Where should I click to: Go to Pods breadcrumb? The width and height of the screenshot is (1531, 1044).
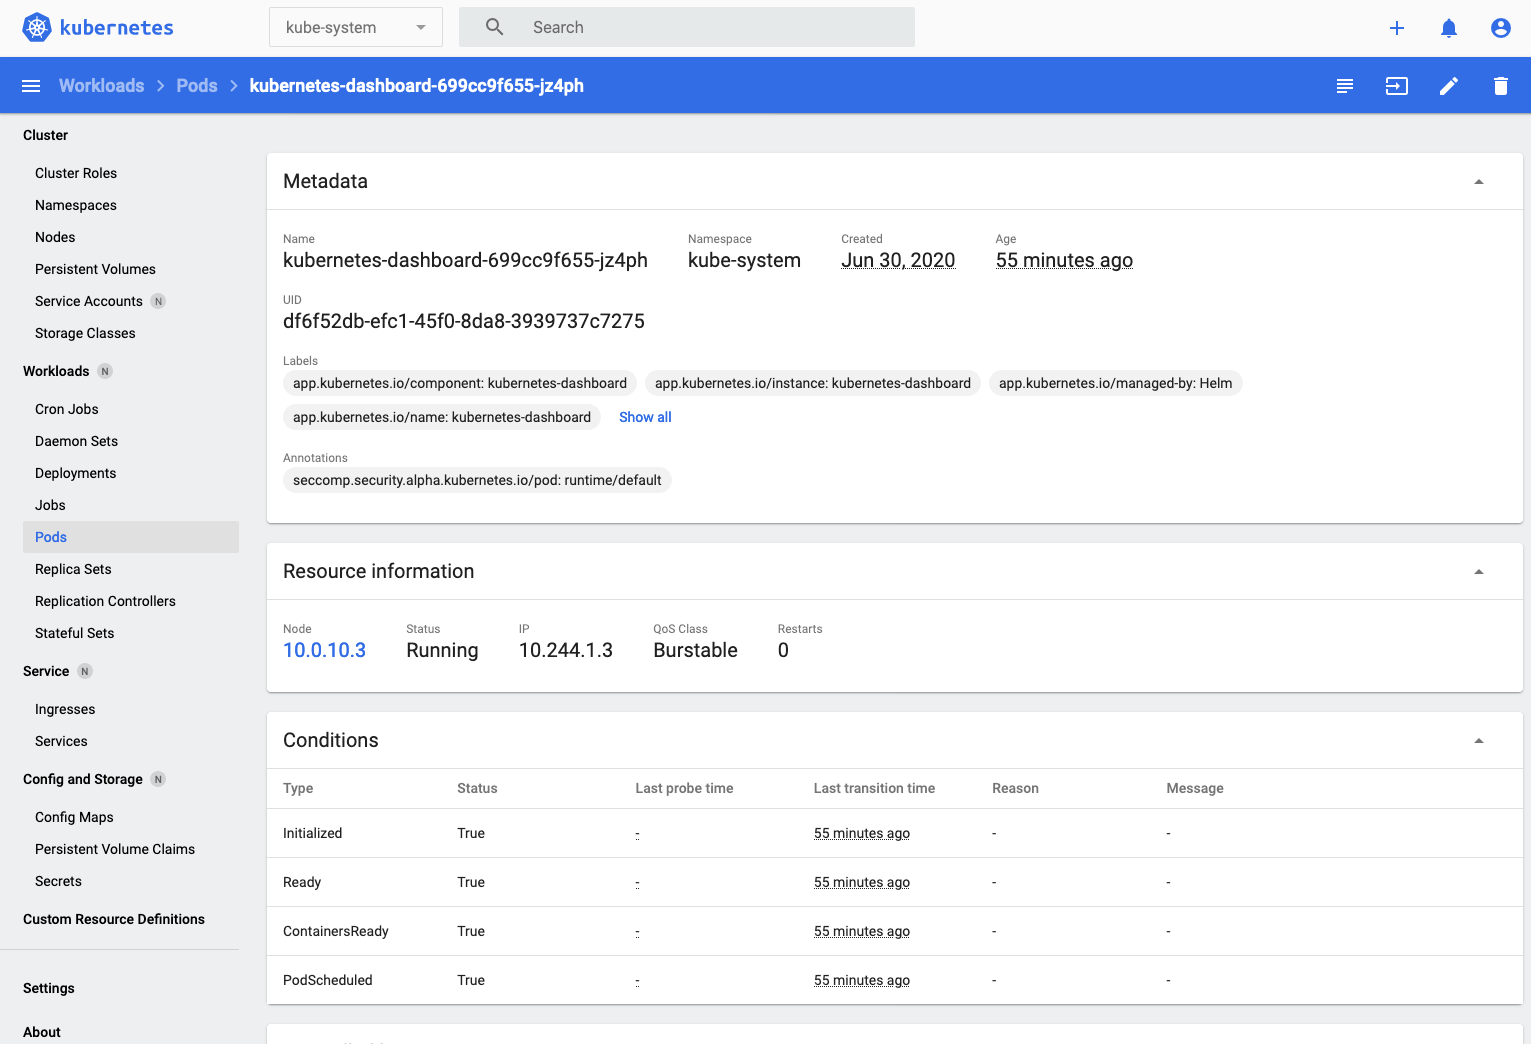pyautogui.click(x=197, y=86)
